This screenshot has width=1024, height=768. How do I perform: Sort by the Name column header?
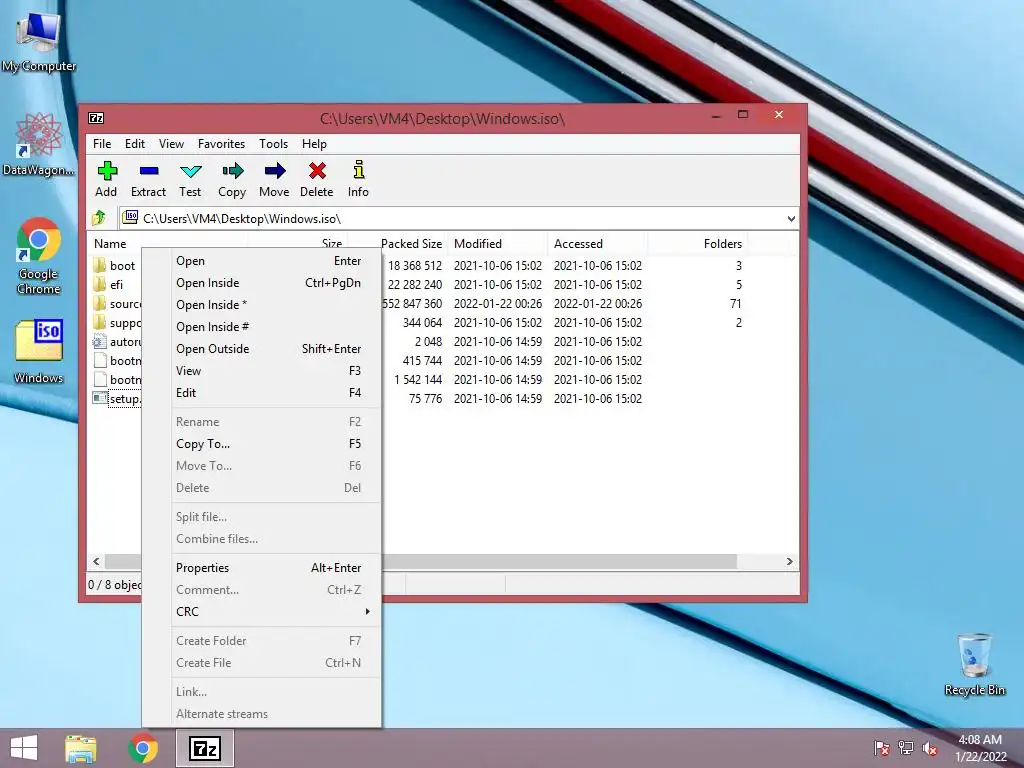coord(110,244)
